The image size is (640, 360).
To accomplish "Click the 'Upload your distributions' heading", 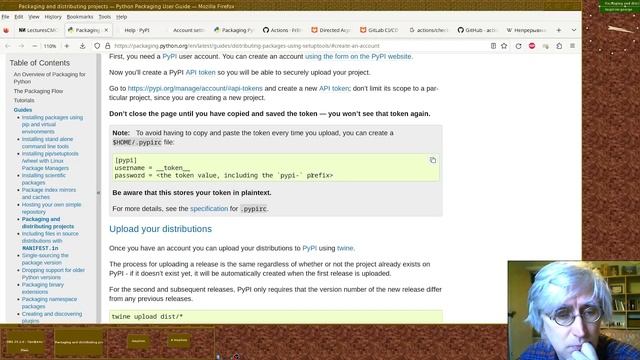I will [x=160, y=229].
